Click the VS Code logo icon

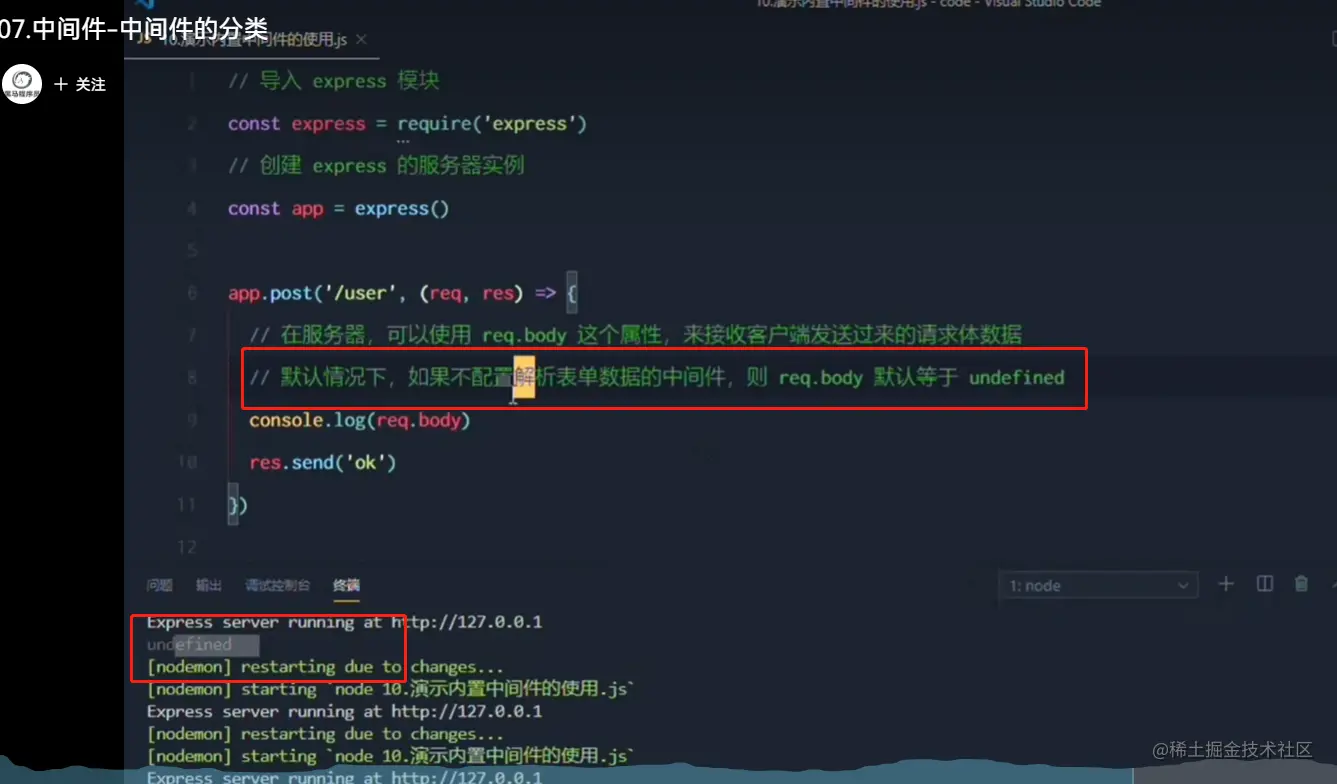[x=145, y=5]
